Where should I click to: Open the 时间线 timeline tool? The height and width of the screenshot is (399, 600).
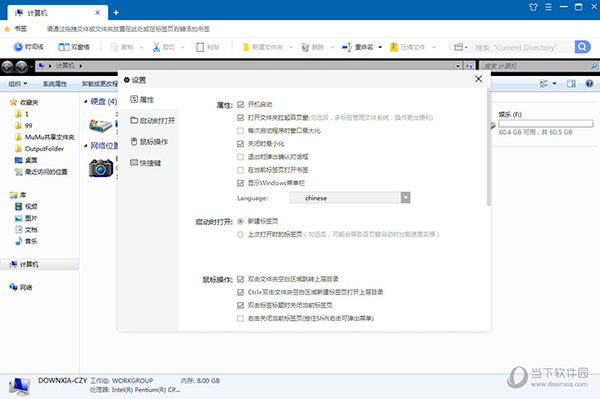point(28,47)
